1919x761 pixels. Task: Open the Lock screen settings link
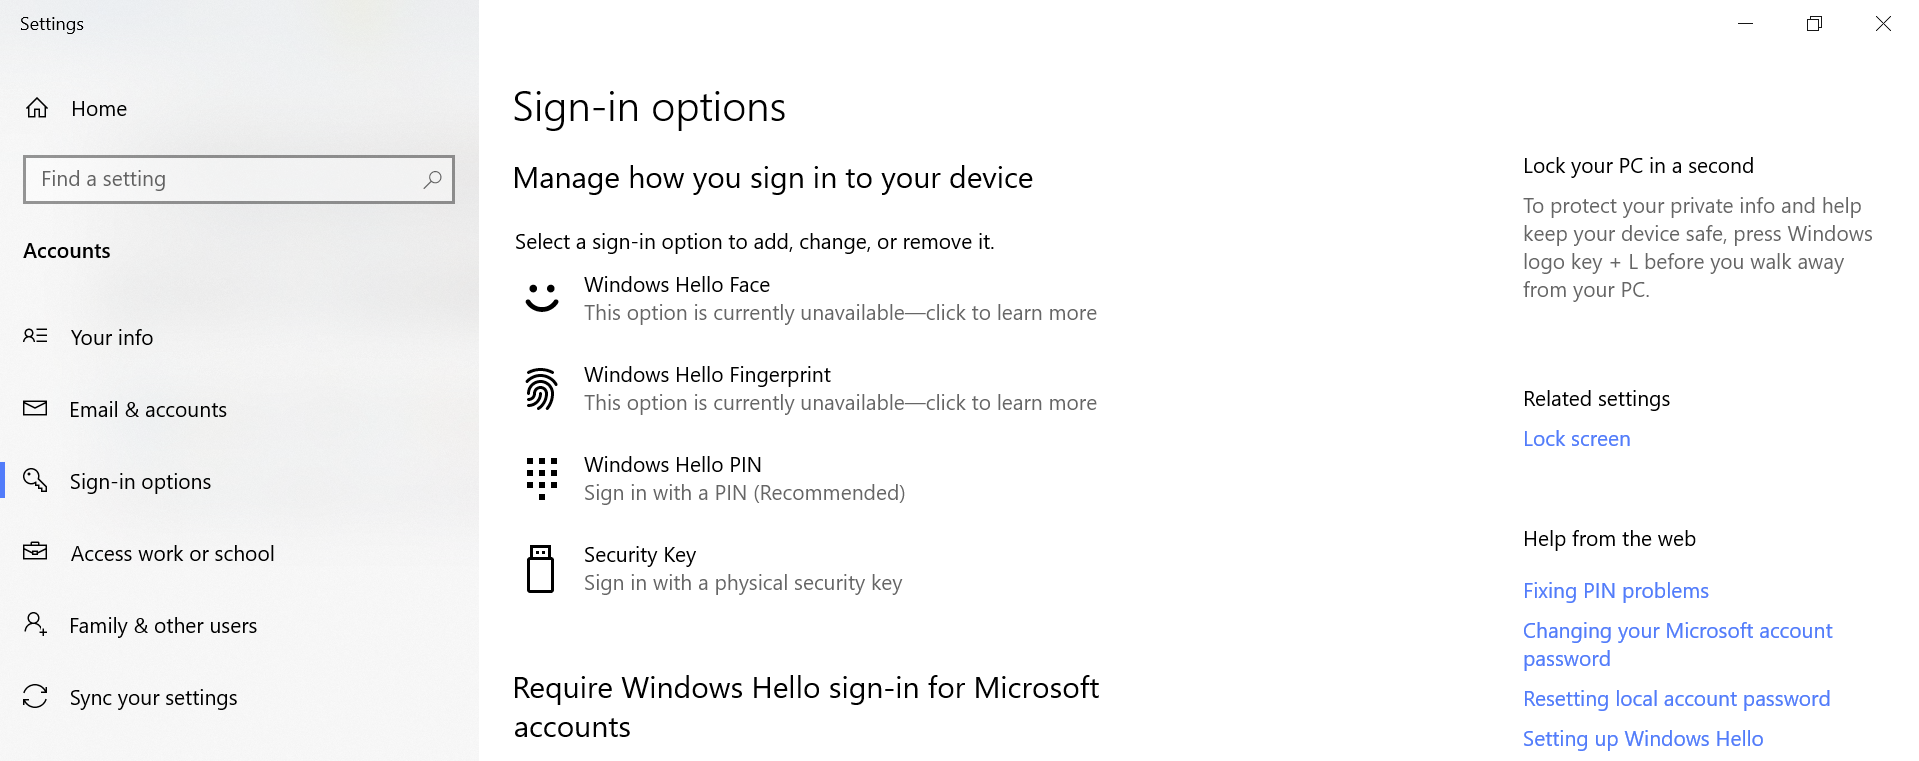click(x=1576, y=438)
